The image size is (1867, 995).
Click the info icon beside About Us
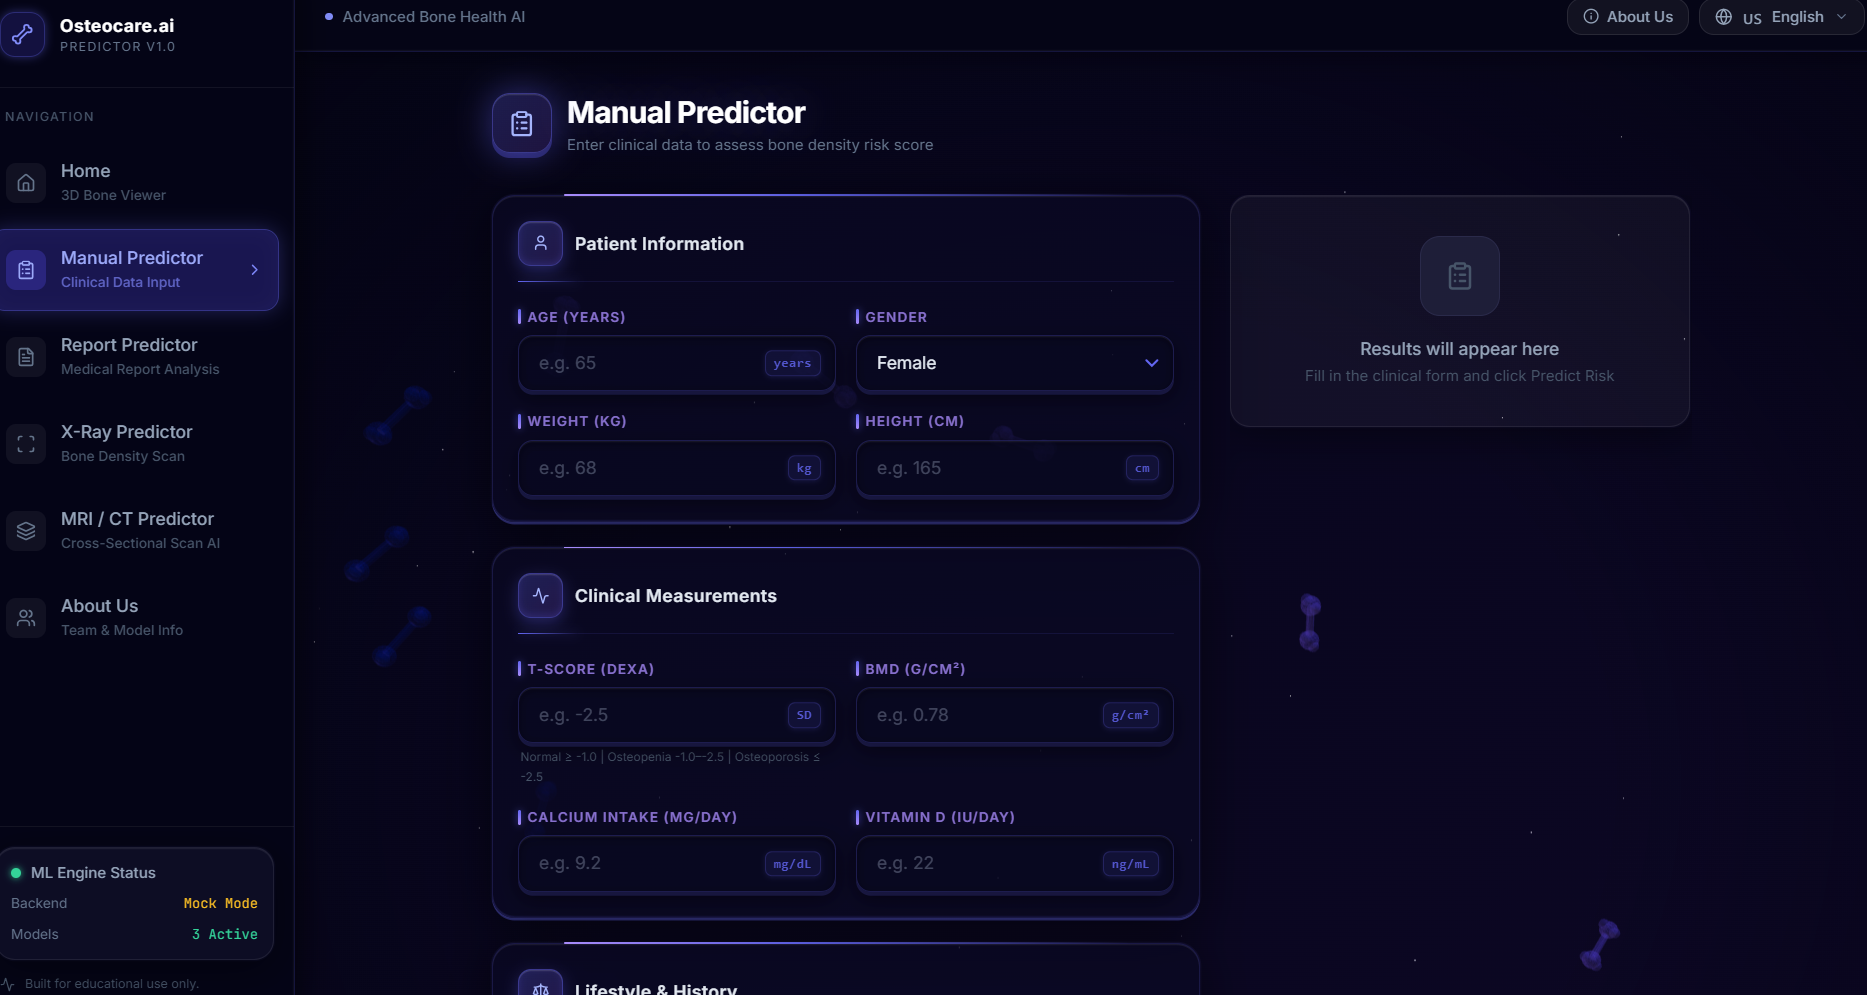tap(1591, 17)
